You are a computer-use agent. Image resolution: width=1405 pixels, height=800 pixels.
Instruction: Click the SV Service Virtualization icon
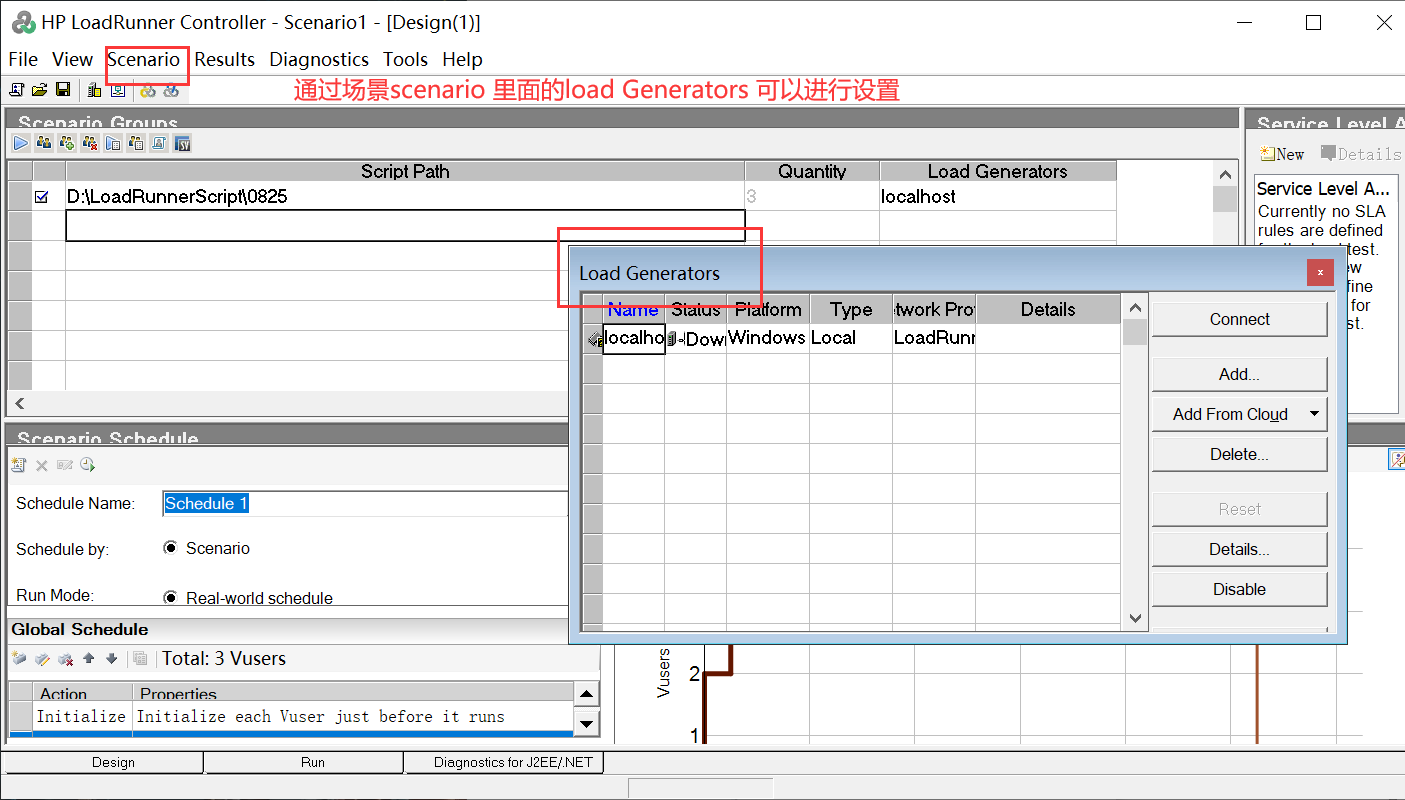click(183, 143)
